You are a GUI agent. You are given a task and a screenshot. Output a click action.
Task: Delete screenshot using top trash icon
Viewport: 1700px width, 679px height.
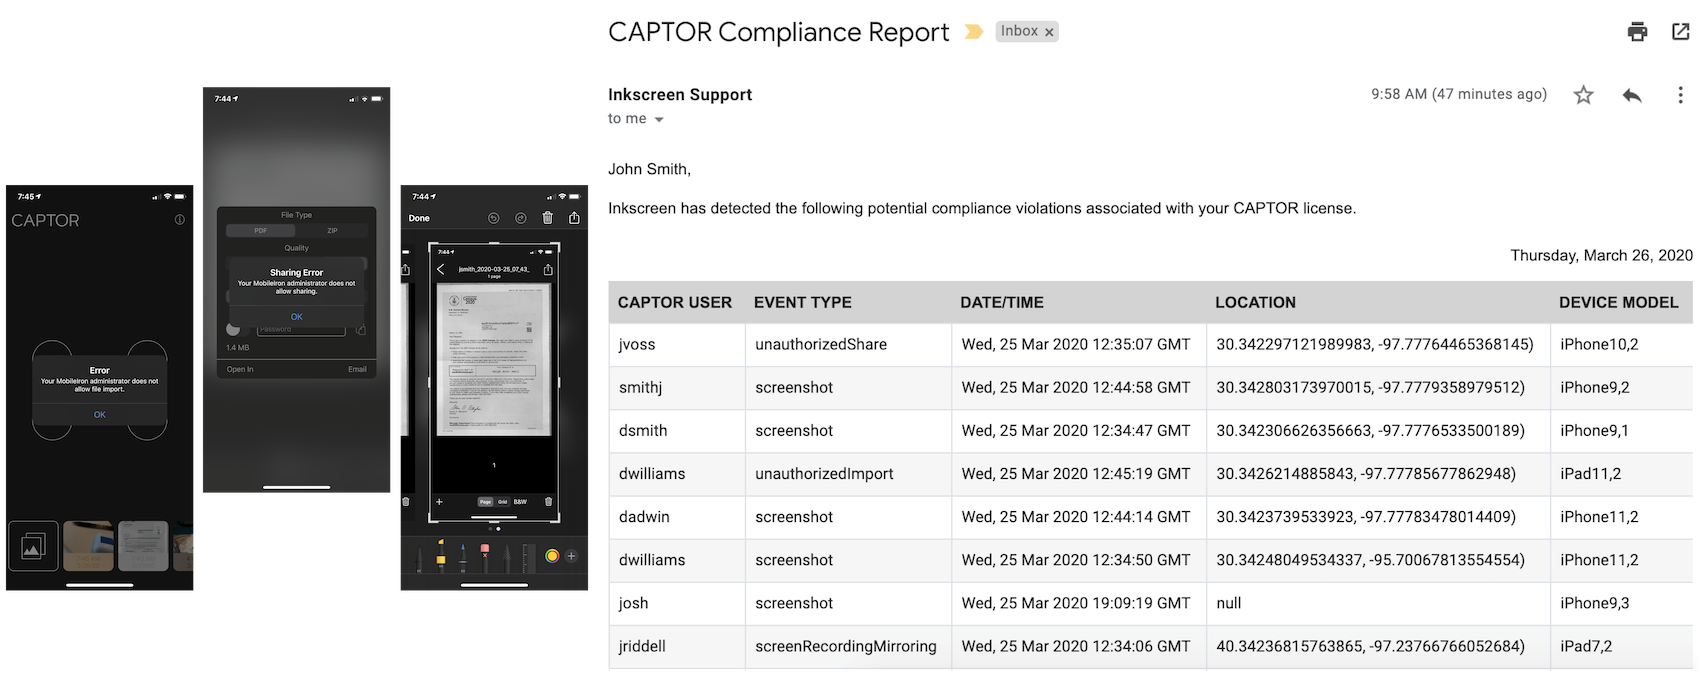pos(547,218)
